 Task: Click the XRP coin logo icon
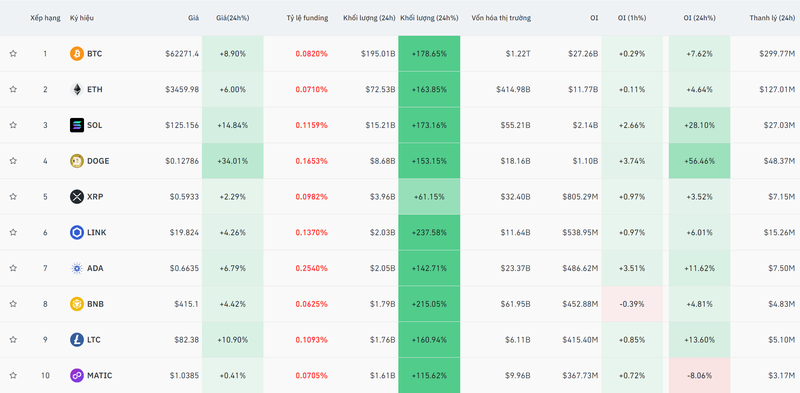tap(77, 196)
